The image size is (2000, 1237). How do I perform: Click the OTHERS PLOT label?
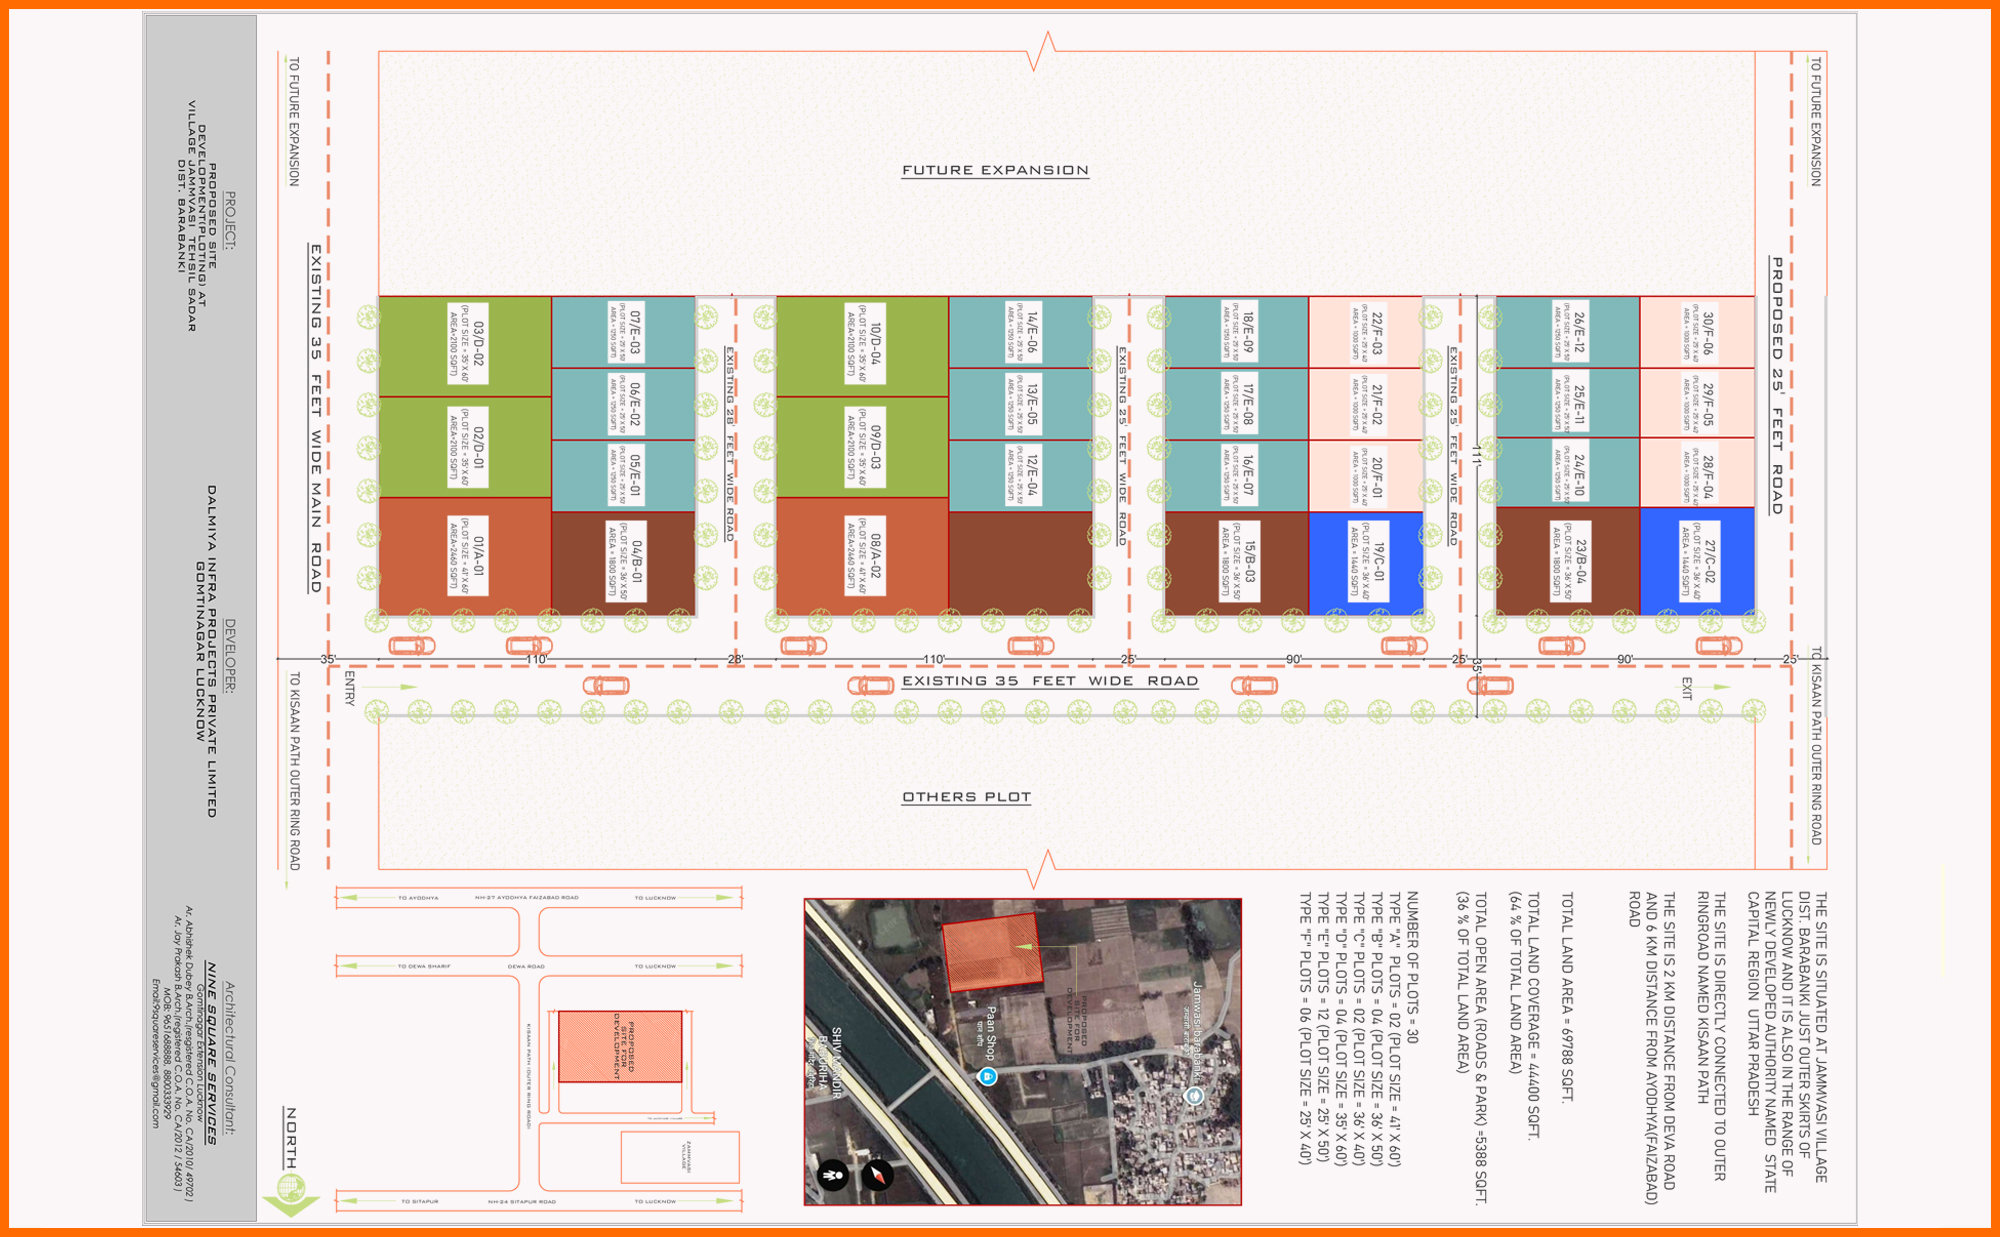[966, 798]
